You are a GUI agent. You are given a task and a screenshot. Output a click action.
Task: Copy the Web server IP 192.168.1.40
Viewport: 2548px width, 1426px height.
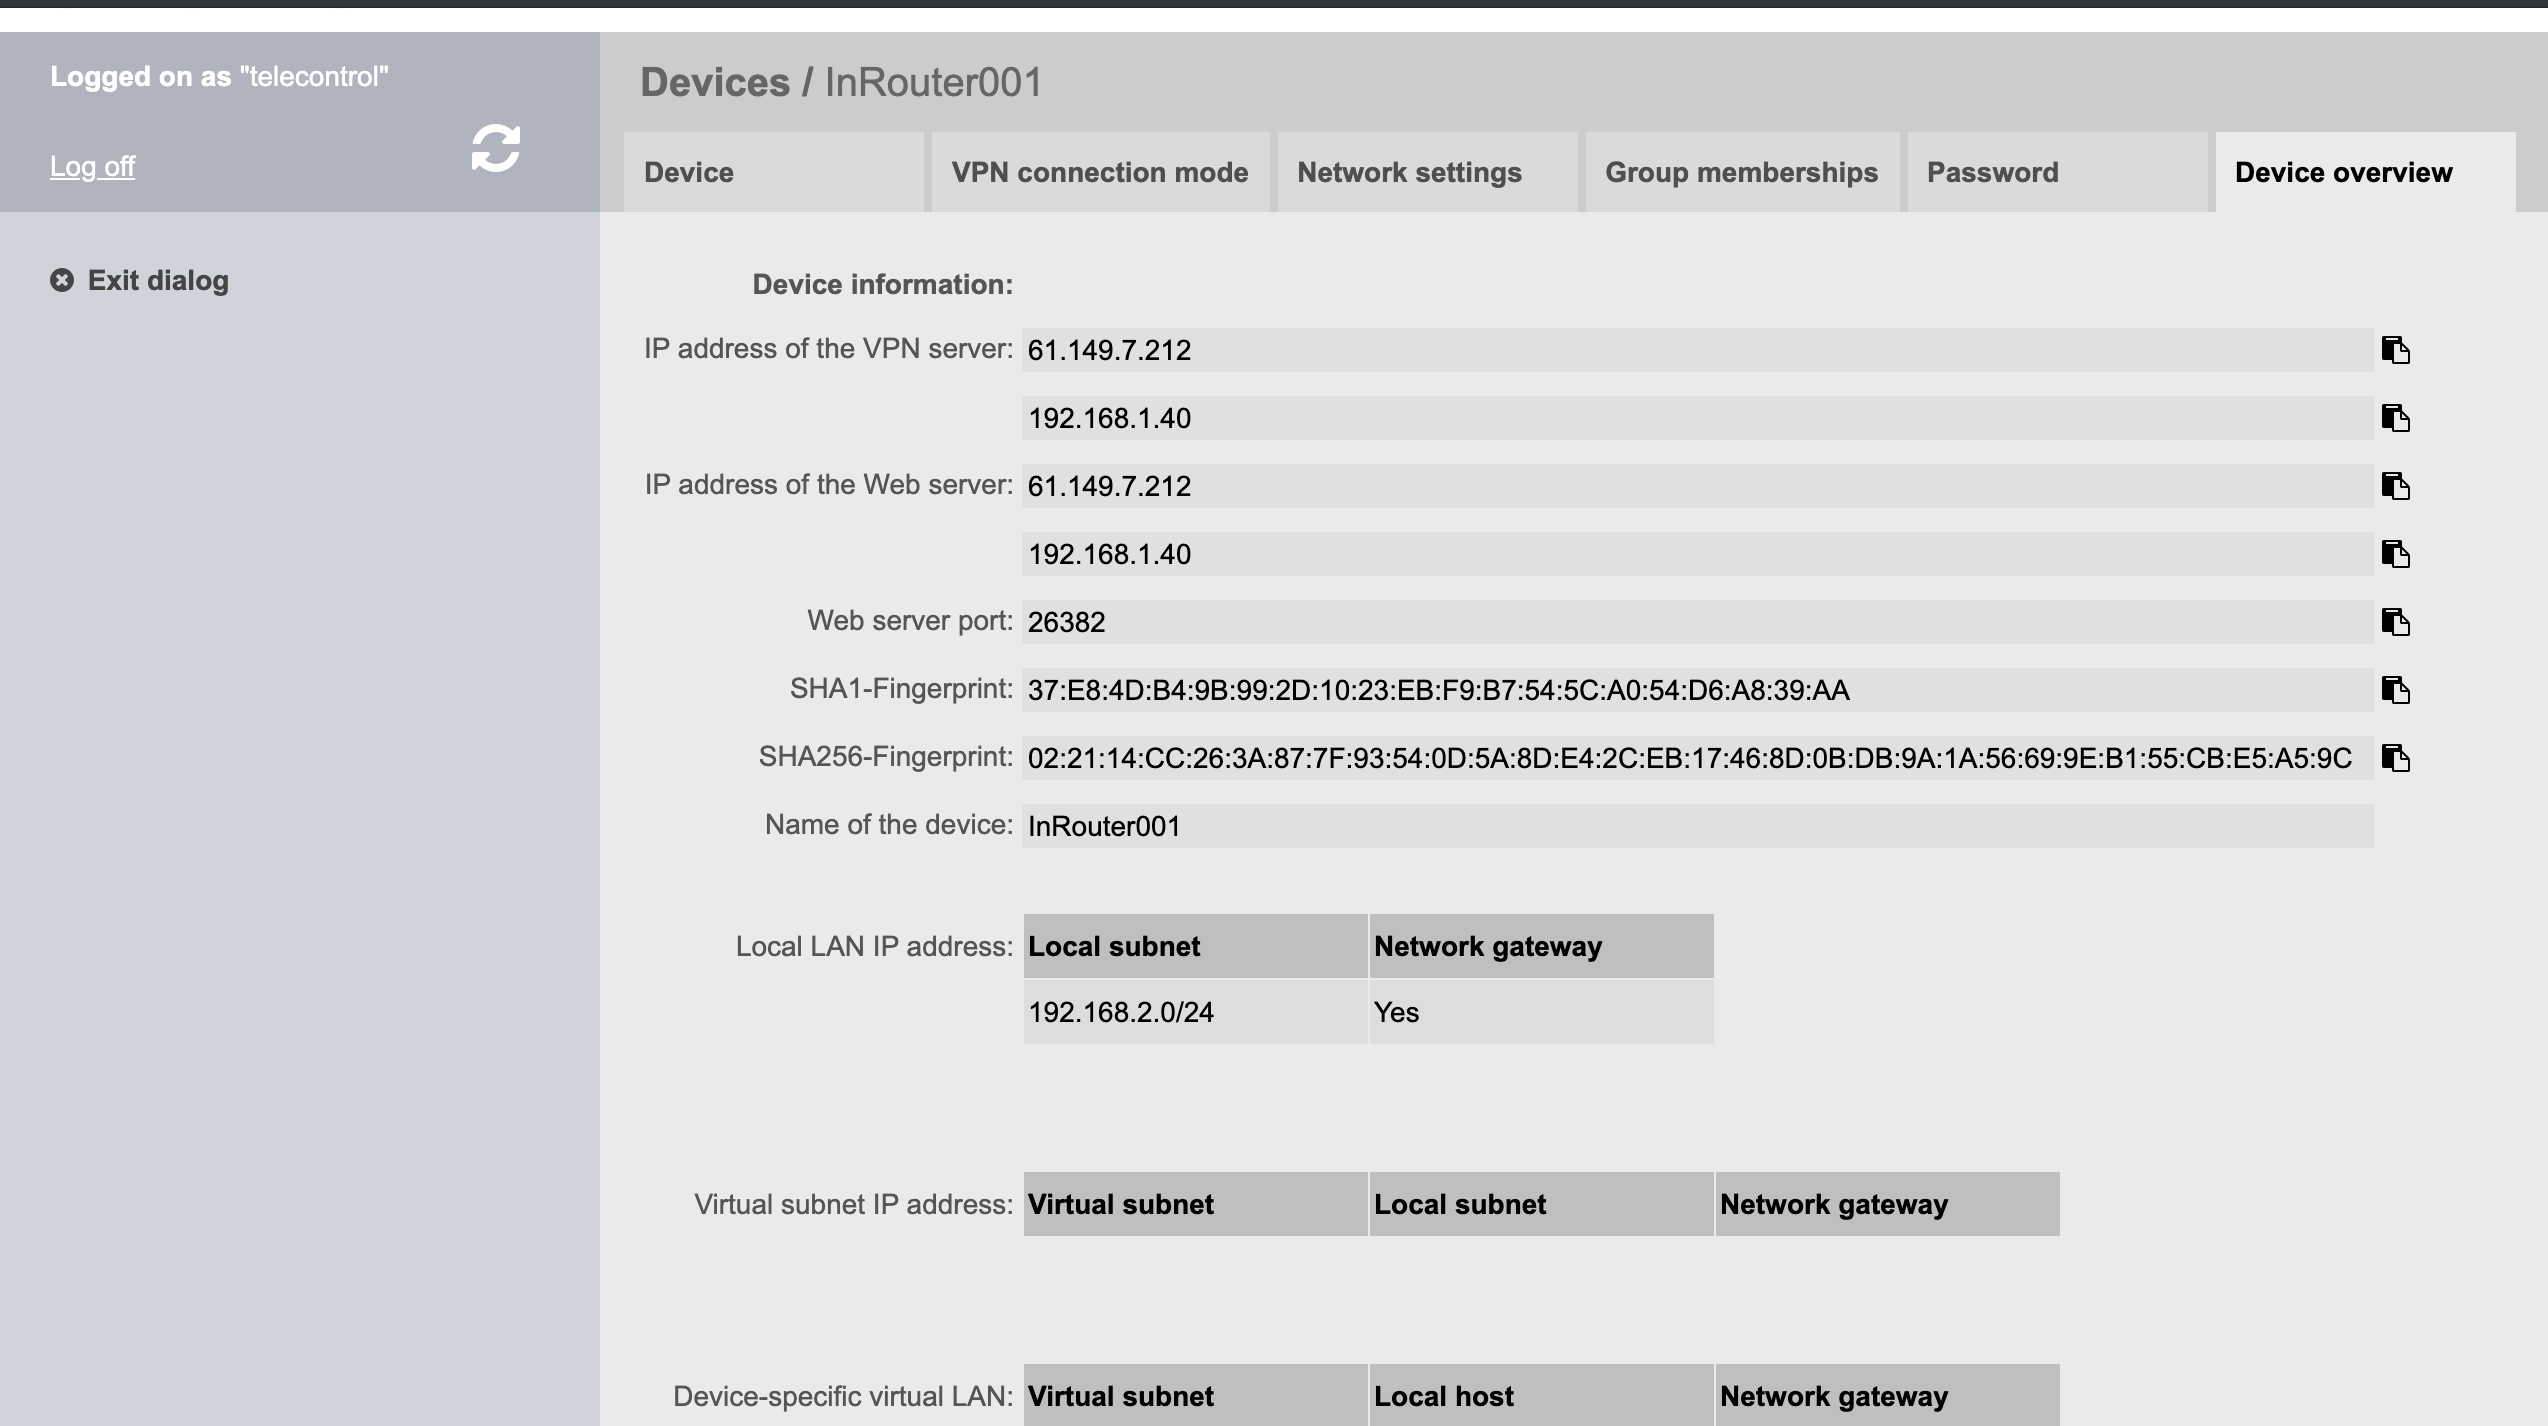click(x=2395, y=554)
